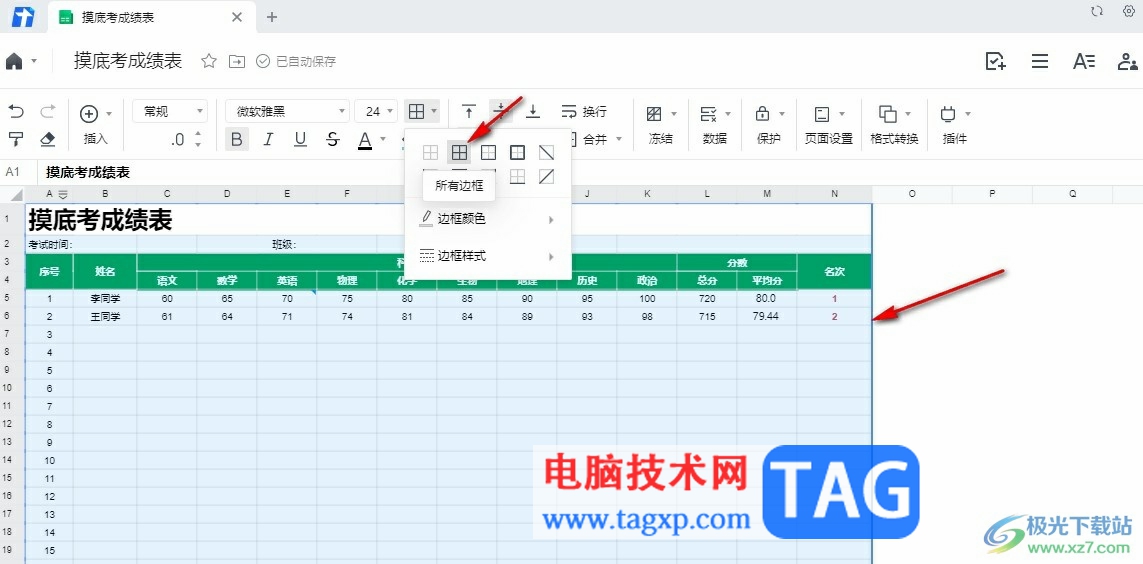Expand the font color dropdown arrow
1143x564 pixels.
(x=383, y=139)
